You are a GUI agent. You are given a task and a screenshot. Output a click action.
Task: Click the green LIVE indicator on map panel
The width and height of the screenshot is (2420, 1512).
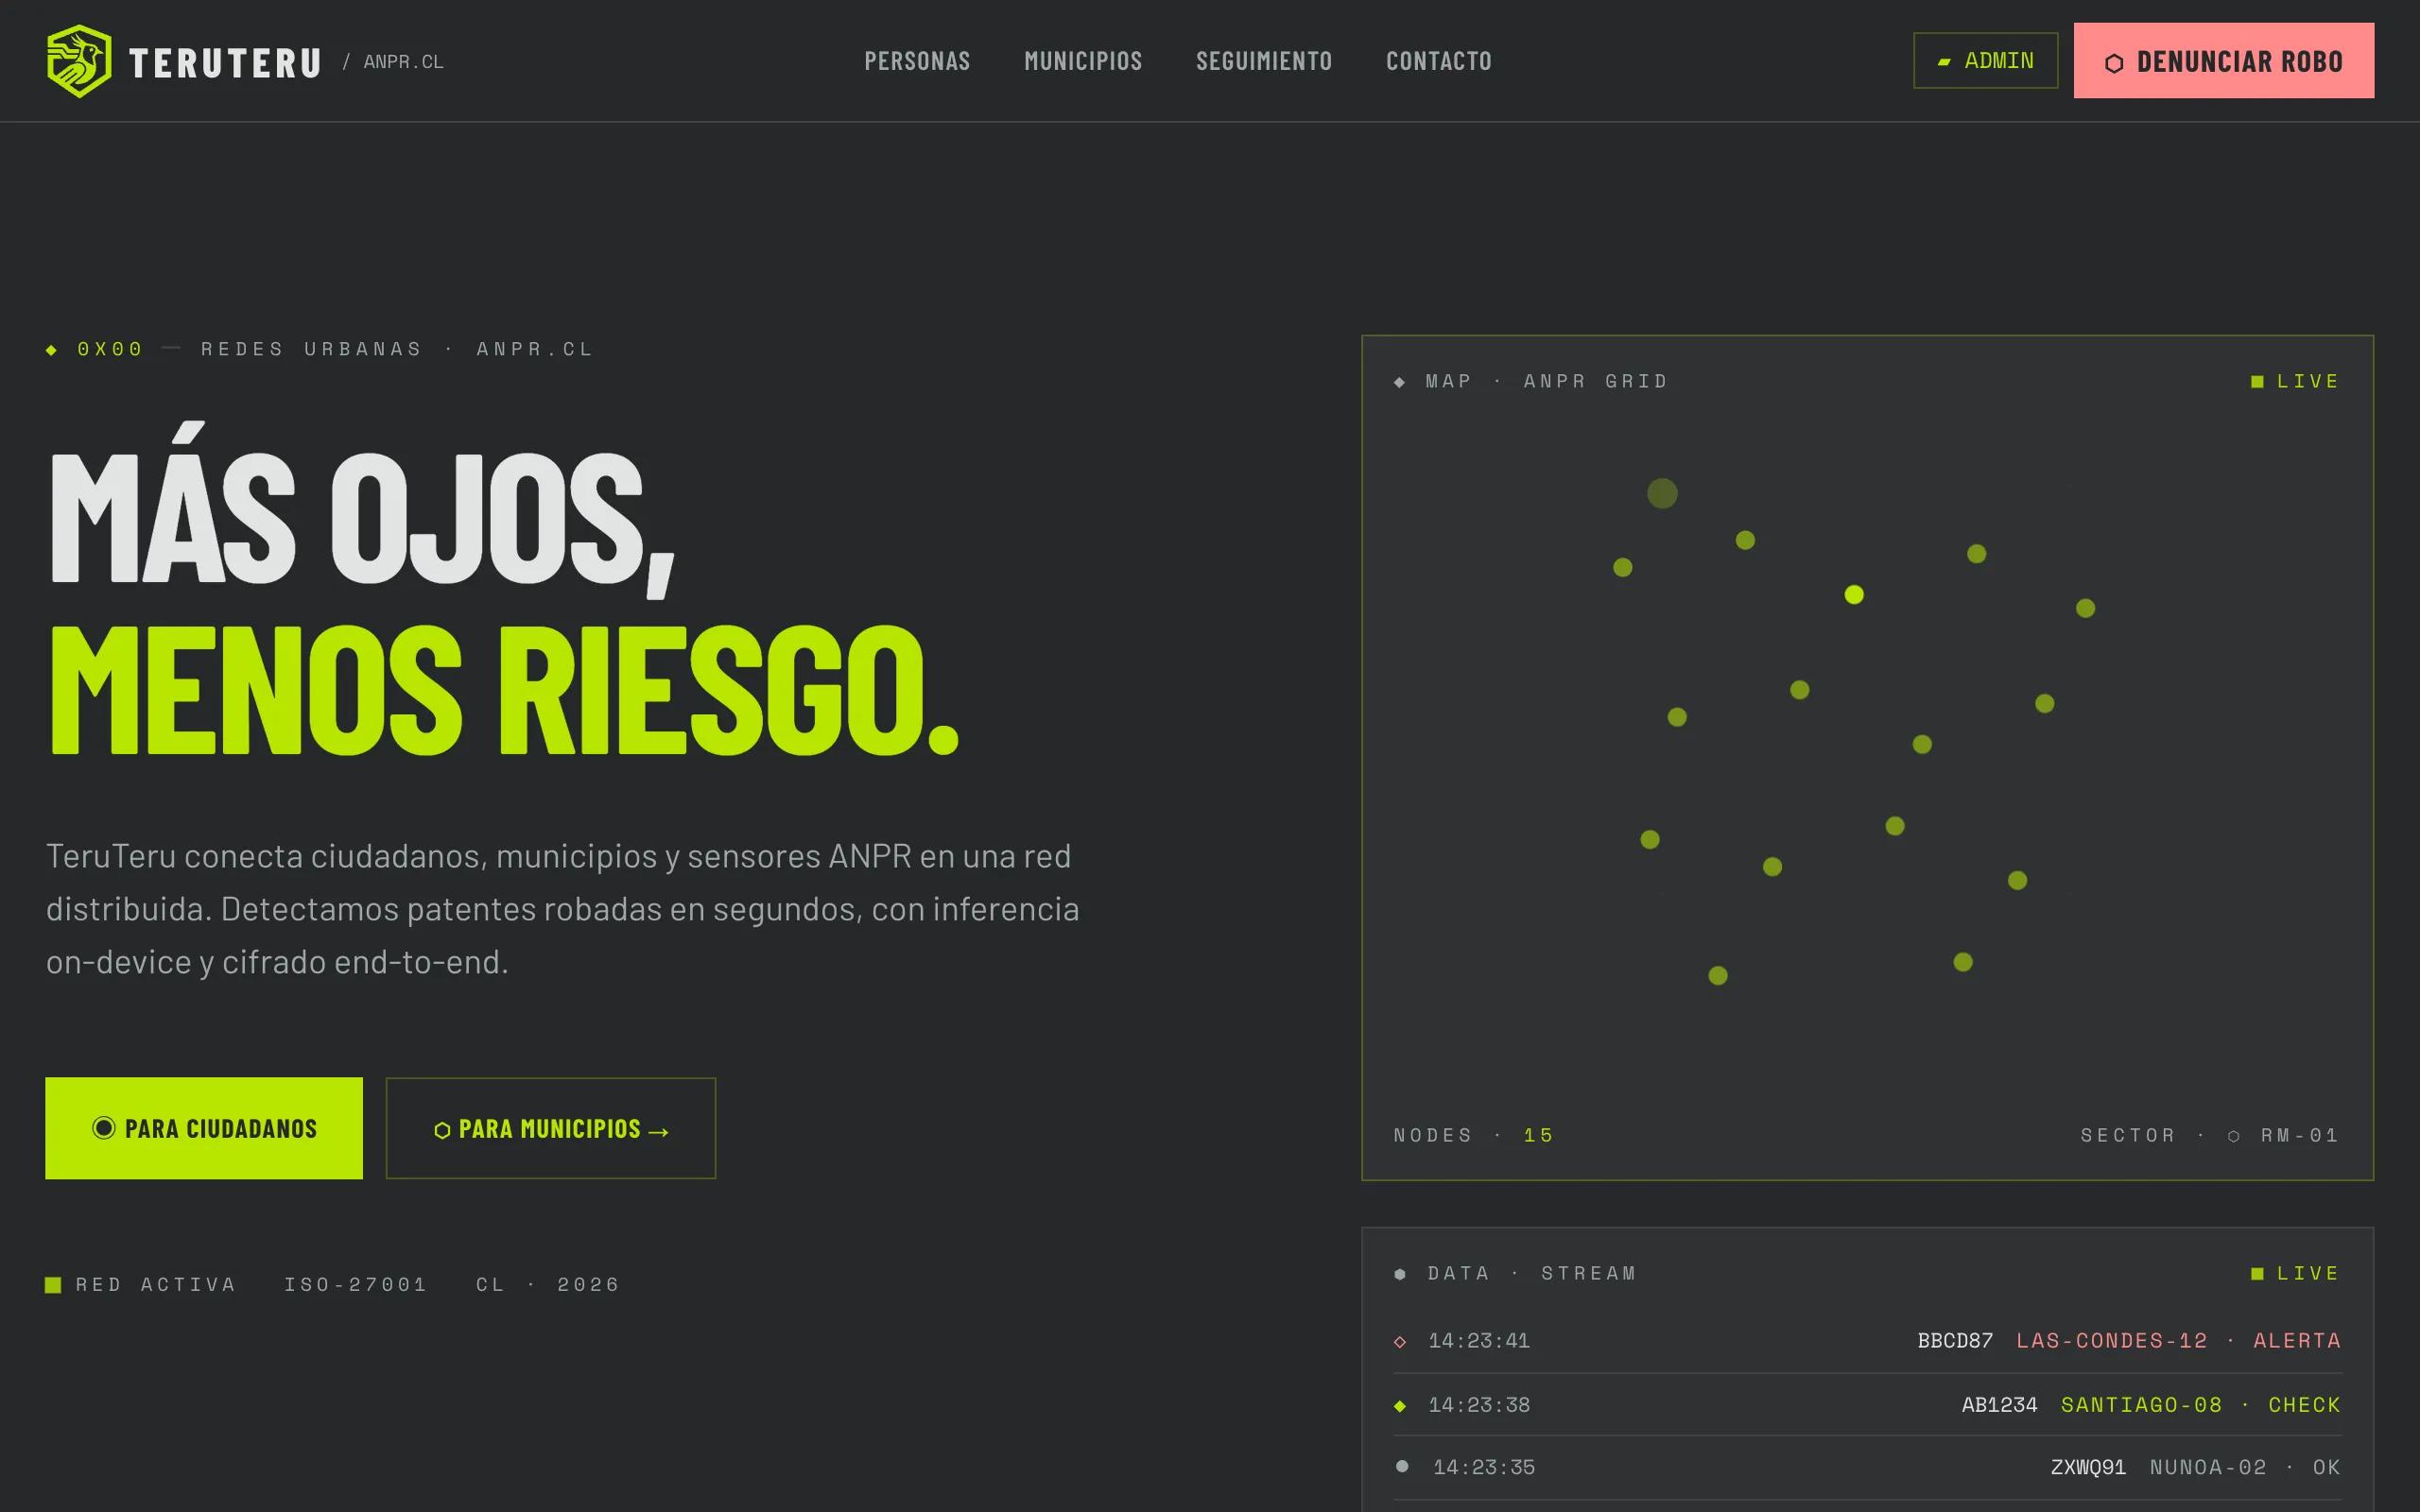pos(2294,382)
